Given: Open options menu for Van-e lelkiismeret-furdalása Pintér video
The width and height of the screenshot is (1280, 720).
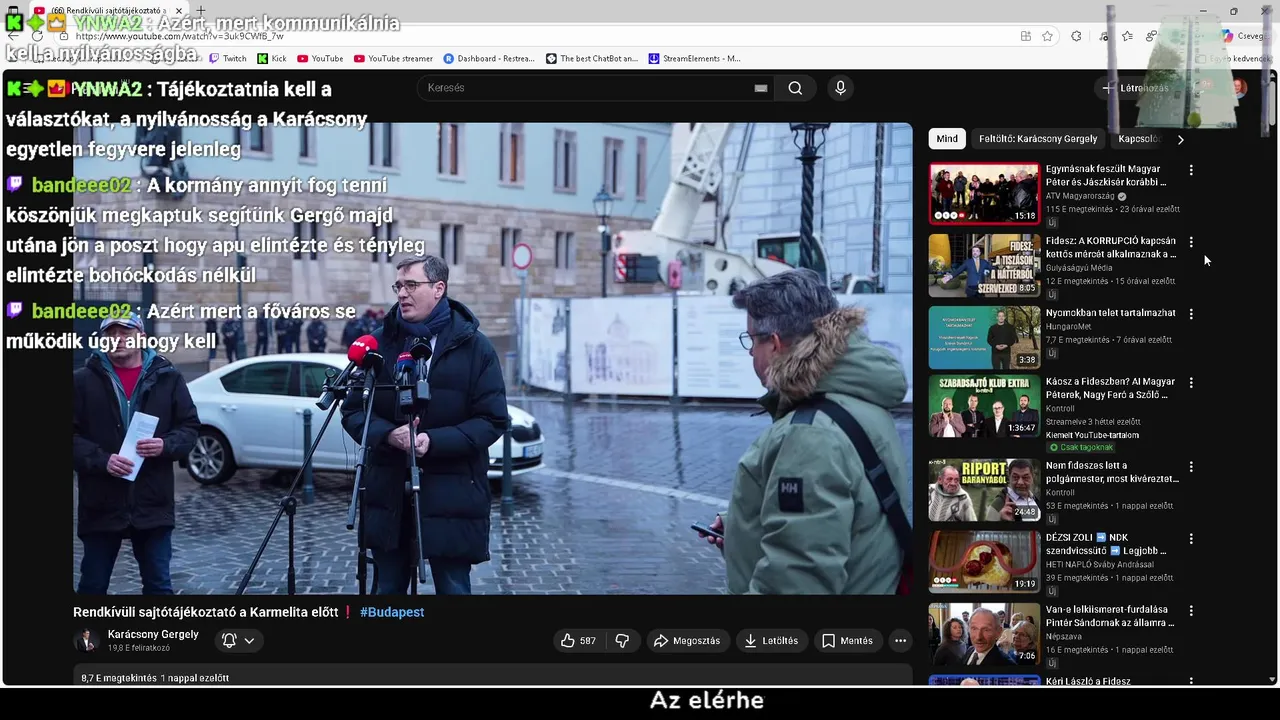Looking at the screenshot, I should [x=1191, y=611].
